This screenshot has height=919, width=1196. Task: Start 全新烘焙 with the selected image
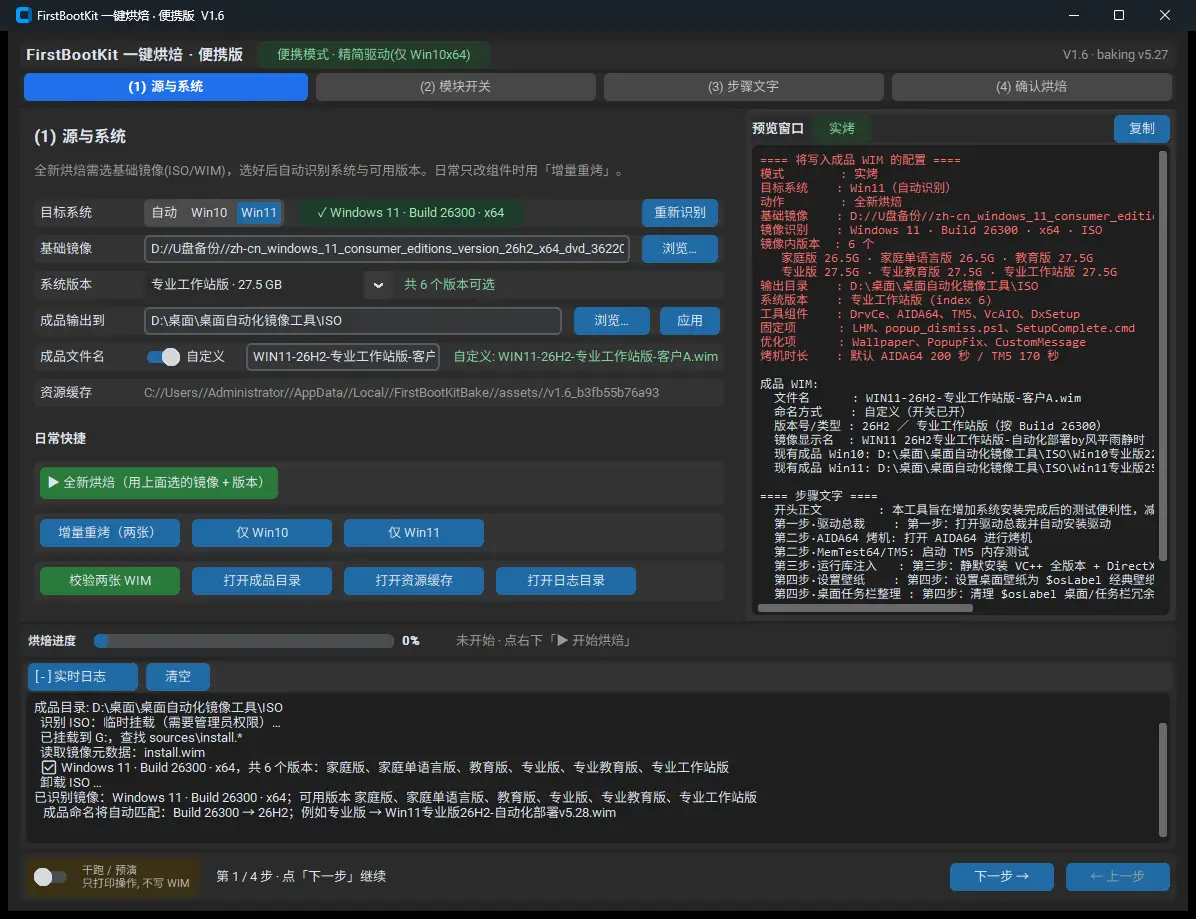[159, 483]
